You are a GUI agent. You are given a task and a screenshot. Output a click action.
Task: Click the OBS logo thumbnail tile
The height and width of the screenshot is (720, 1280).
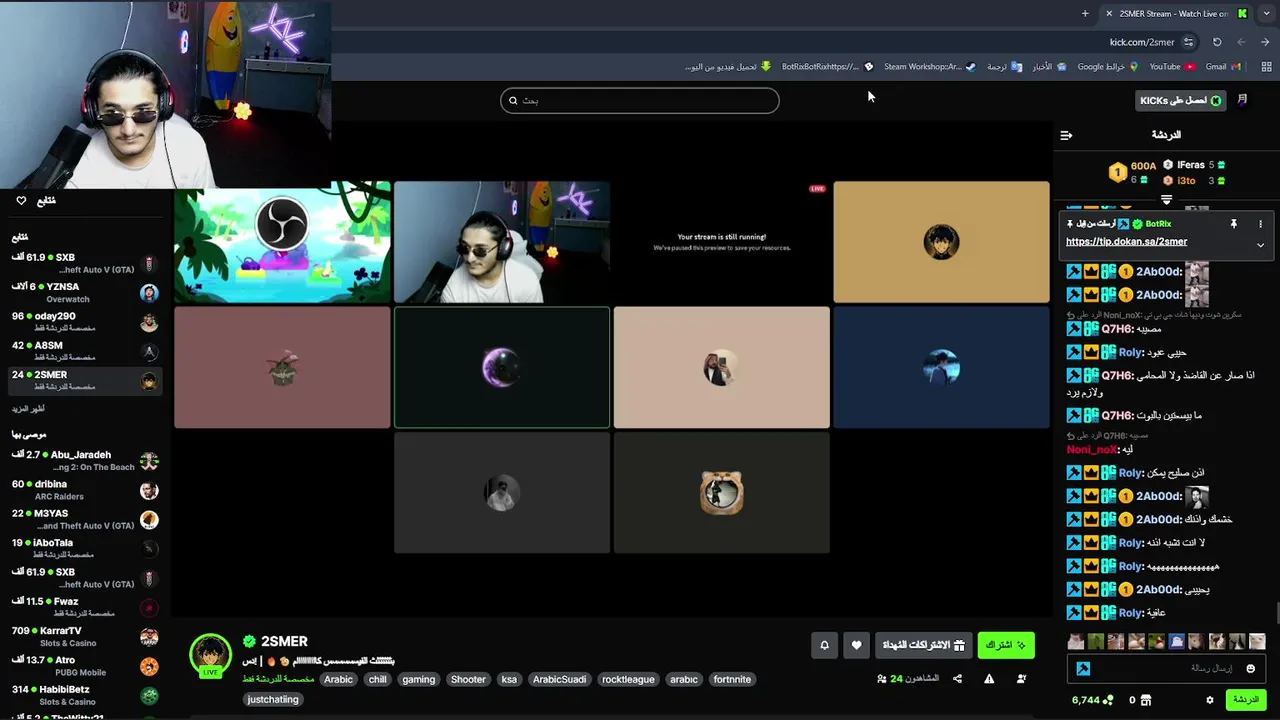click(x=282, y=242)
